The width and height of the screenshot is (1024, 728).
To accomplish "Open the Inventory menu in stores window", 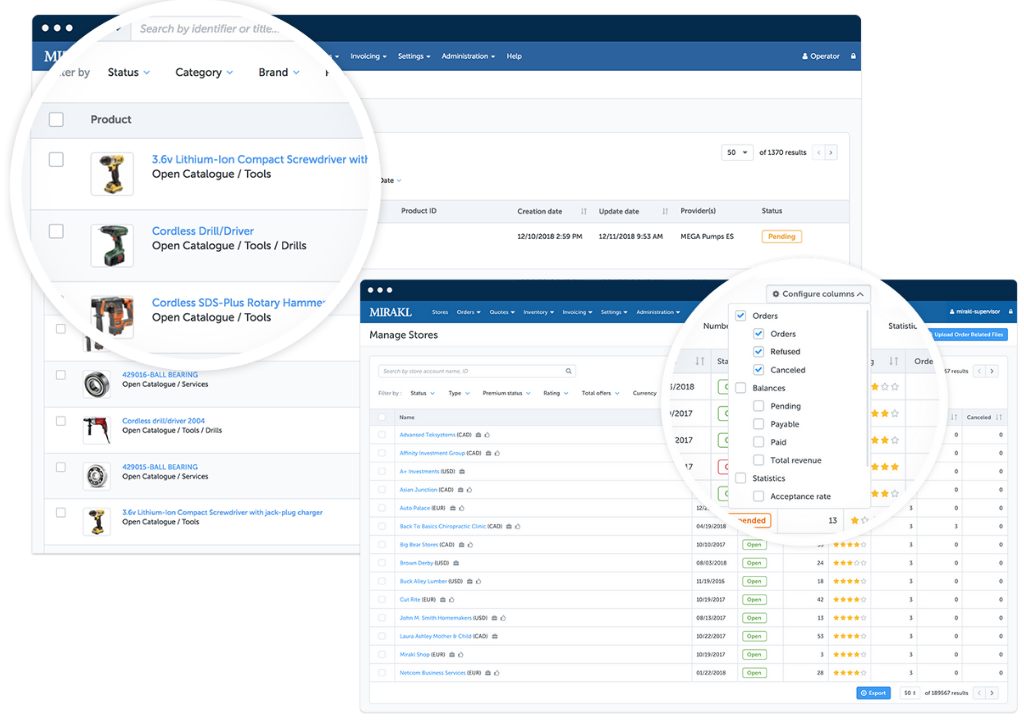I will (538, 312).
